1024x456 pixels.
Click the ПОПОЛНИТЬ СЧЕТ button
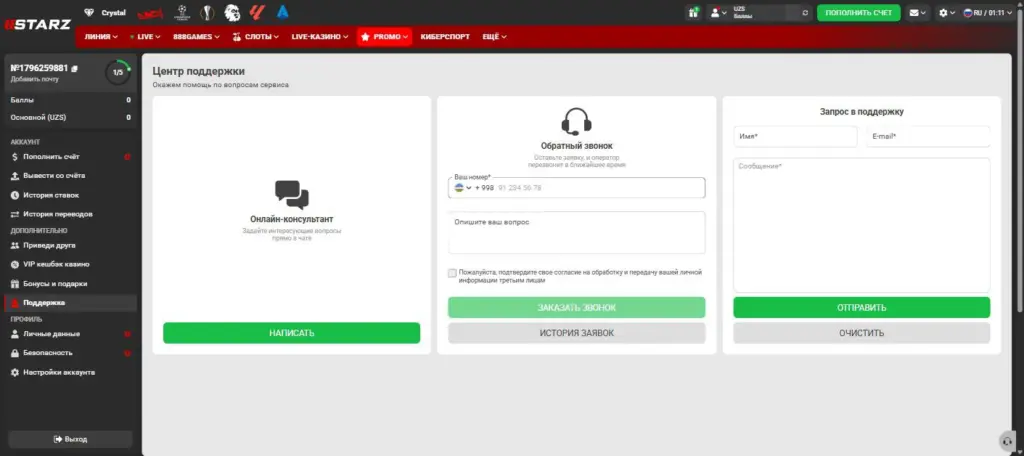pyautogui.click(x=858, y=12)
